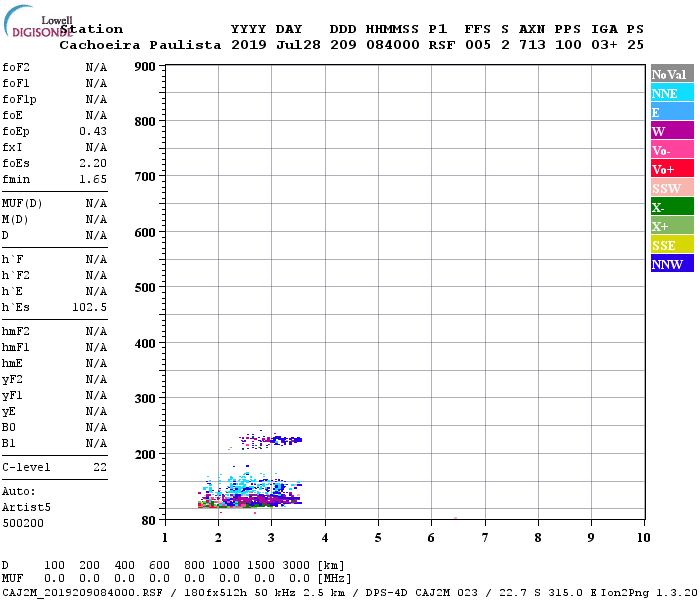This screenshot has width=700, height=600.
Task: Click the B1 parameter label
Action: point(9,443)
